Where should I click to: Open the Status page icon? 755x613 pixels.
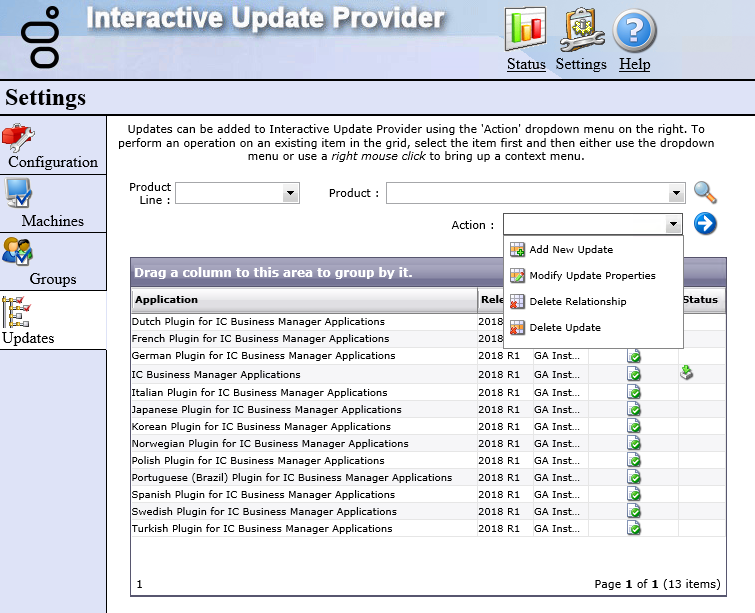tap(526, 30)
